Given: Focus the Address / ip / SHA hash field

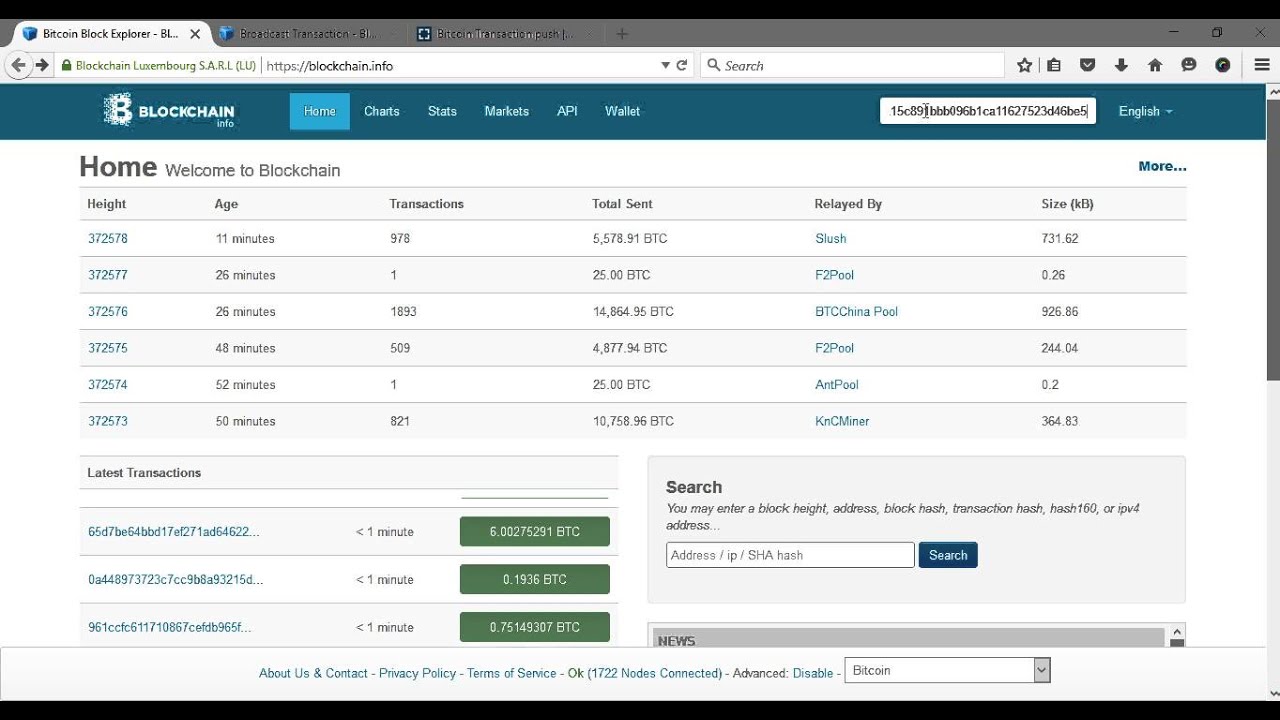Looking at the screenshot, I should pos(790,555).
